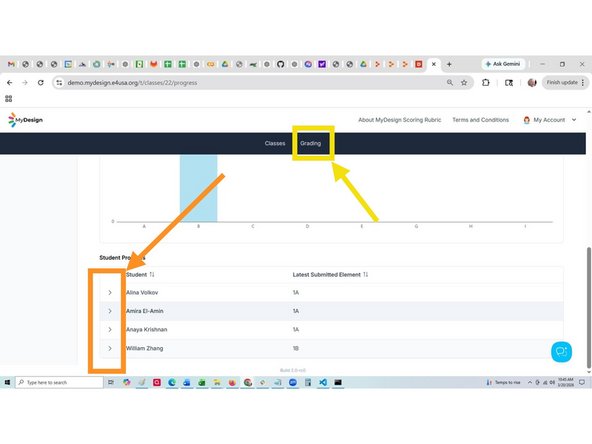This screenshot has width=592, height=444.
Task: Open the browser extensions puzzle icon
Action: tap(486, 82)
